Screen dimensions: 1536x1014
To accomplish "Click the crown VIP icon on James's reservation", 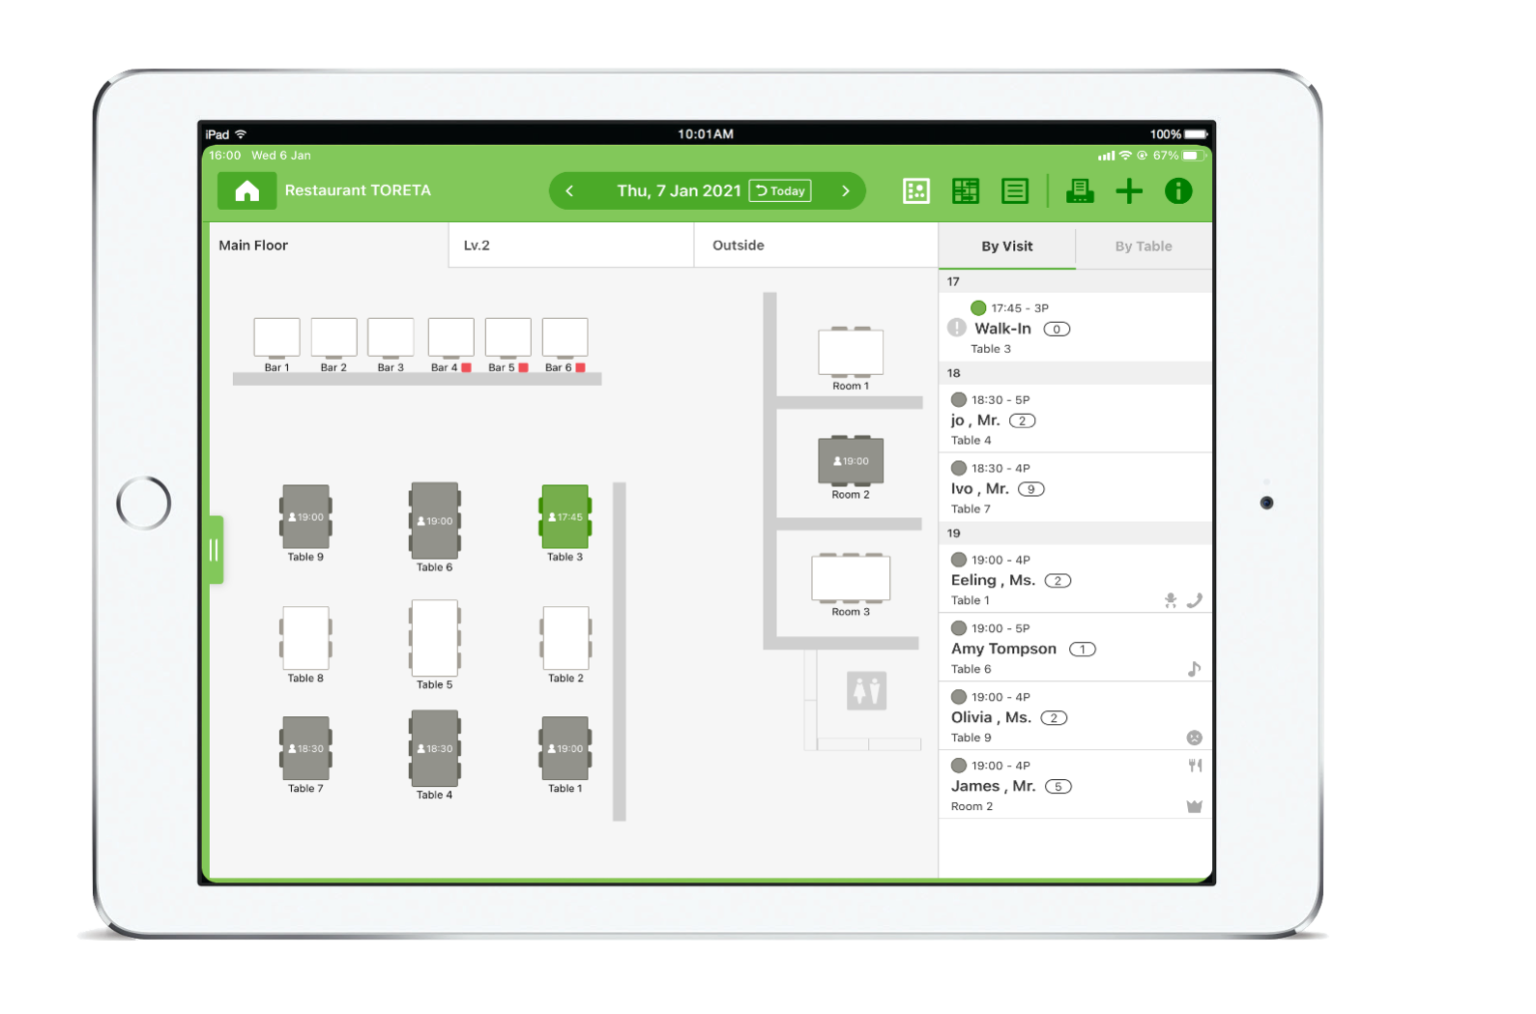I will tap(1194, 805).
